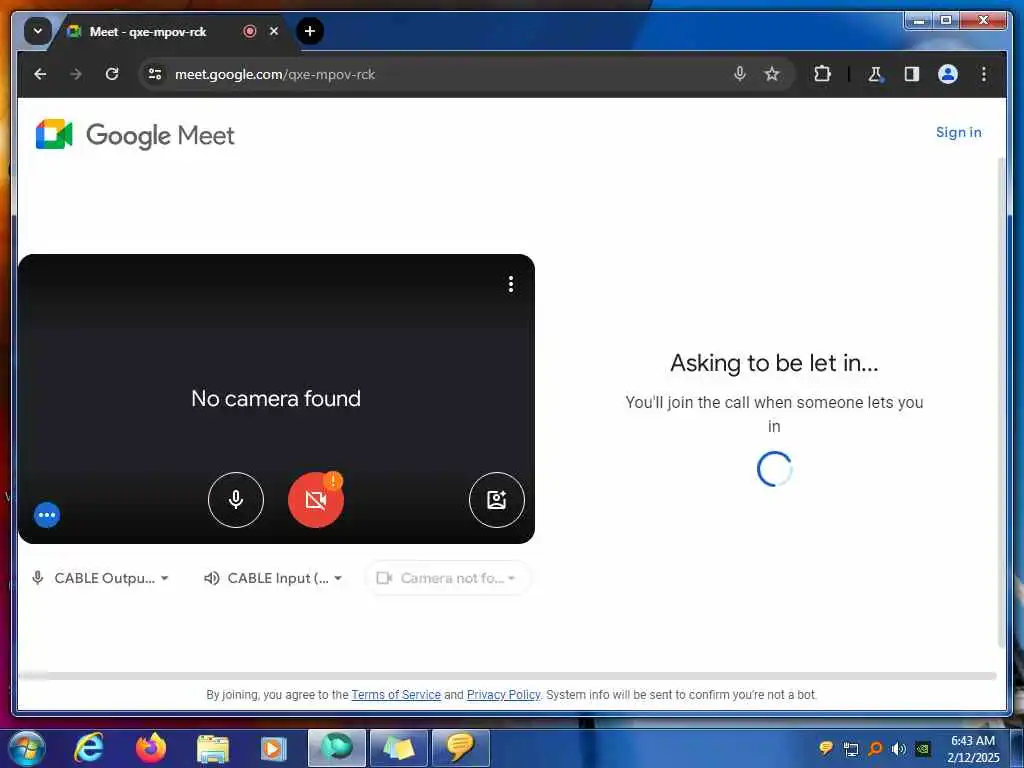
Task: Click the volume speaker tray icon
Action: coord(899,749)
